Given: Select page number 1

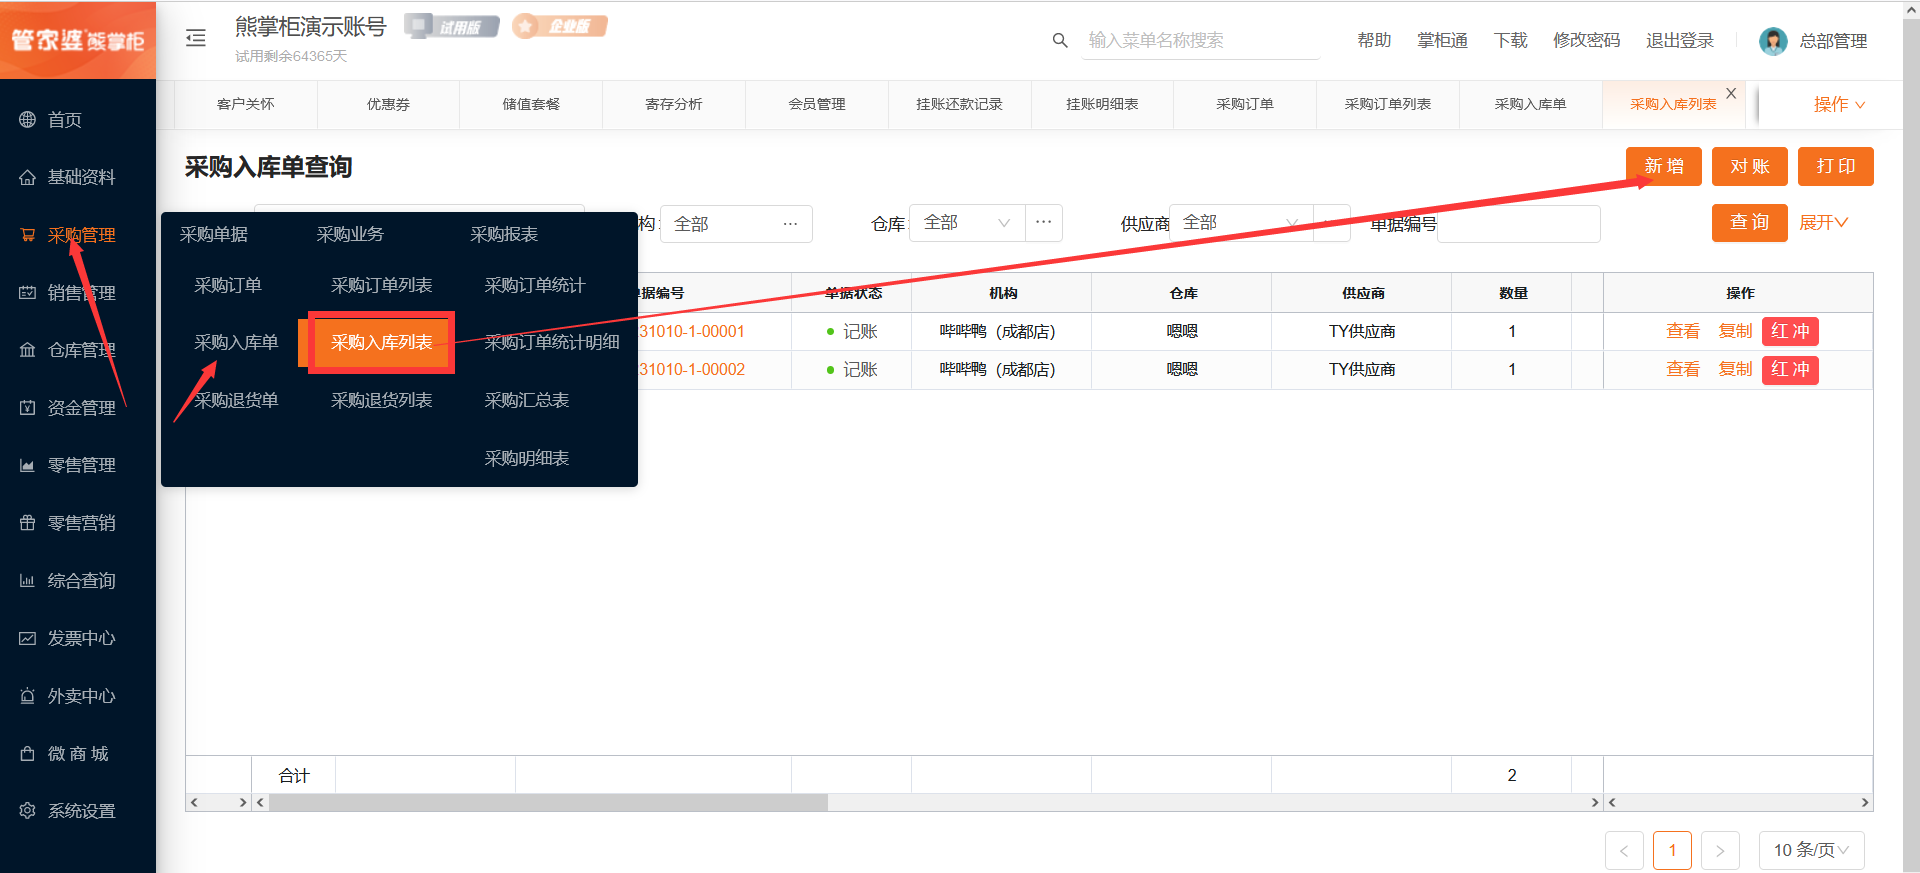Looking at the screenshot, I should pos(1672,851).
